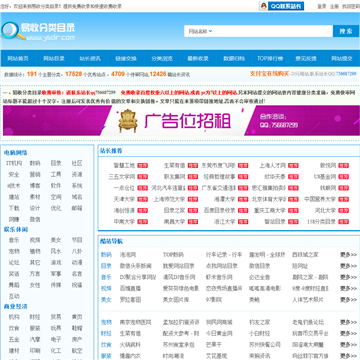
Task: Open 站长资讯 in the navigation bar
Action: [90, 59]
